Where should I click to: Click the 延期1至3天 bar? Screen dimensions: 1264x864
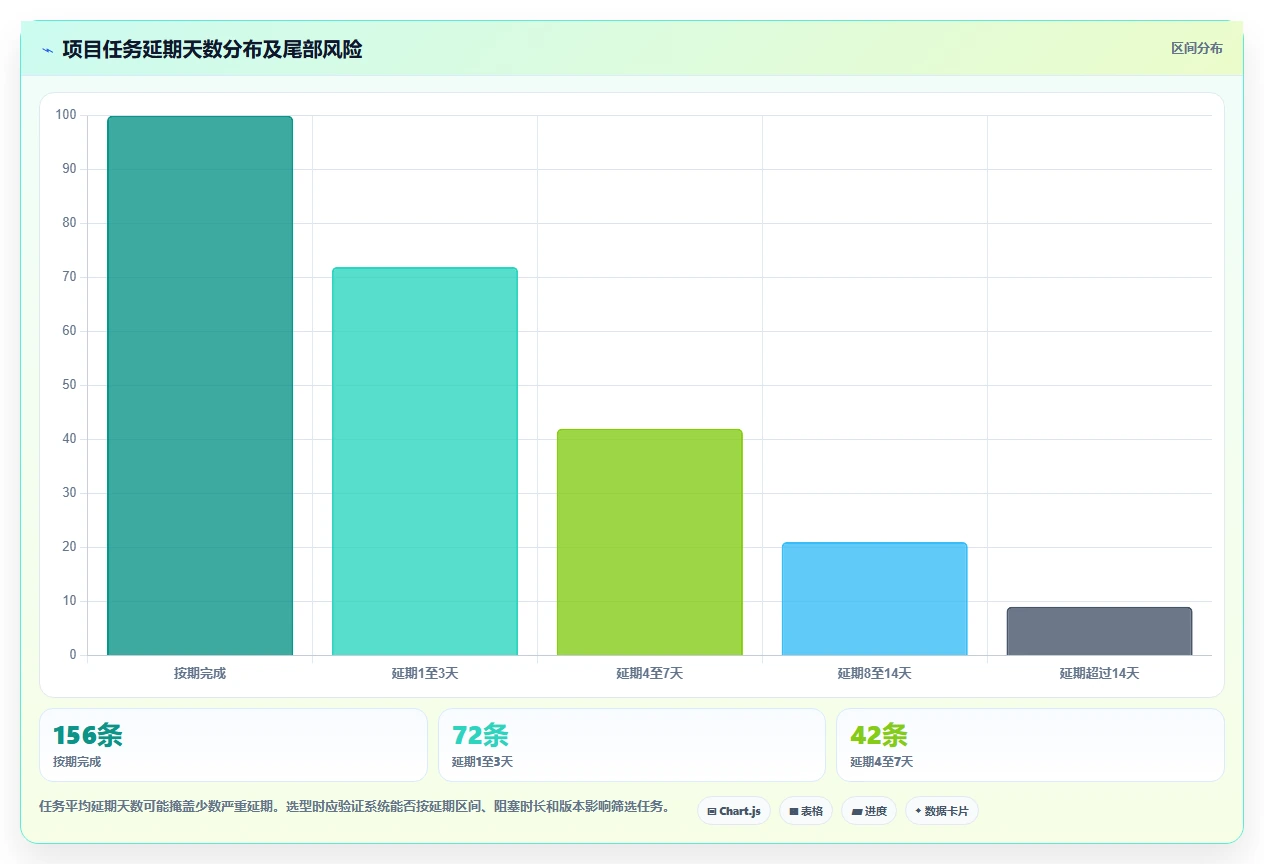click(x=425, y=461)
